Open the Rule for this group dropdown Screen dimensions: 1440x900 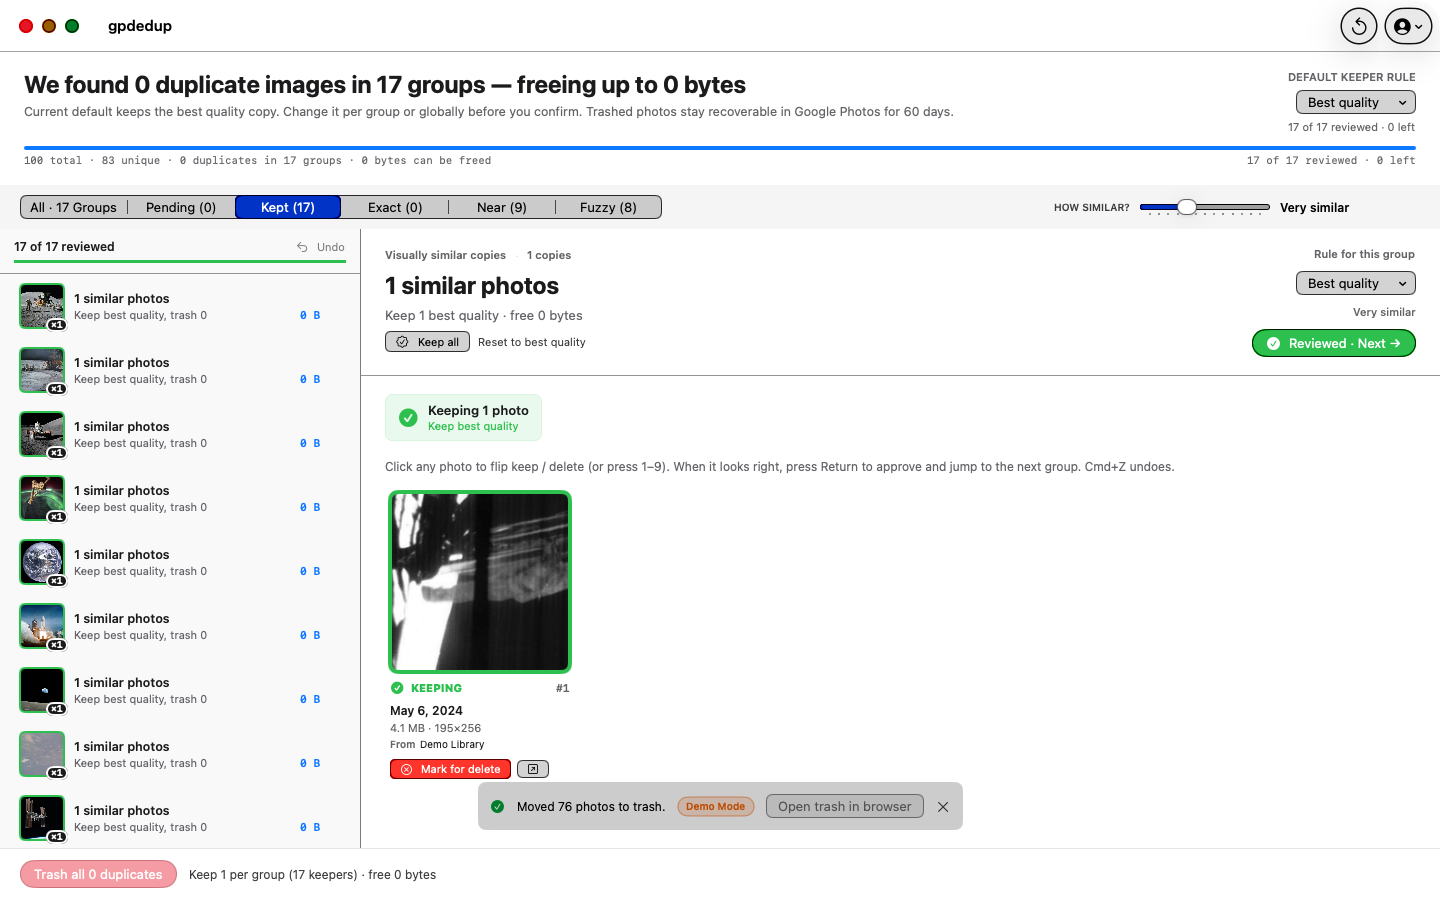click(1356, 283)
